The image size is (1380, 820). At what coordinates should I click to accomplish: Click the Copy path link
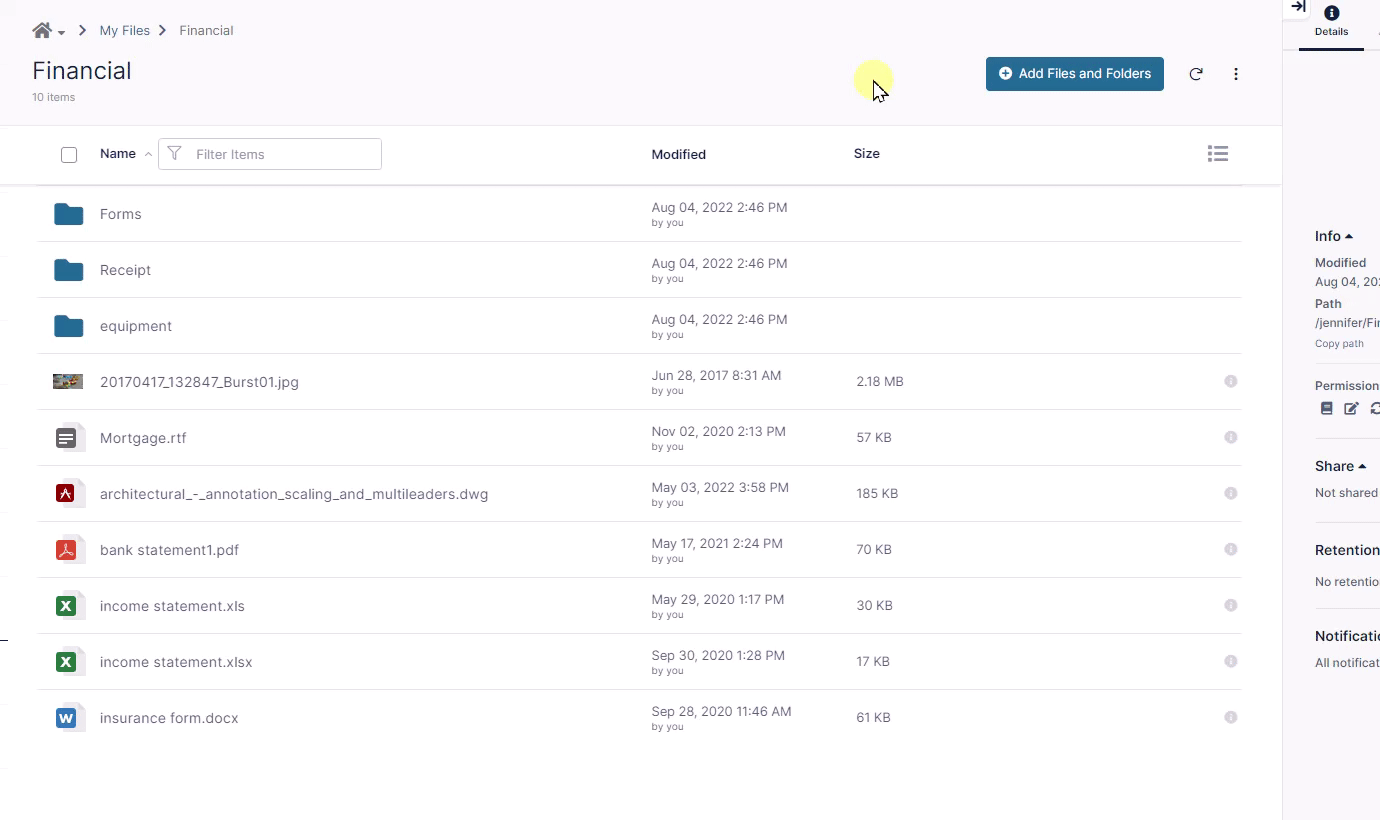[x=1339, y=344]
